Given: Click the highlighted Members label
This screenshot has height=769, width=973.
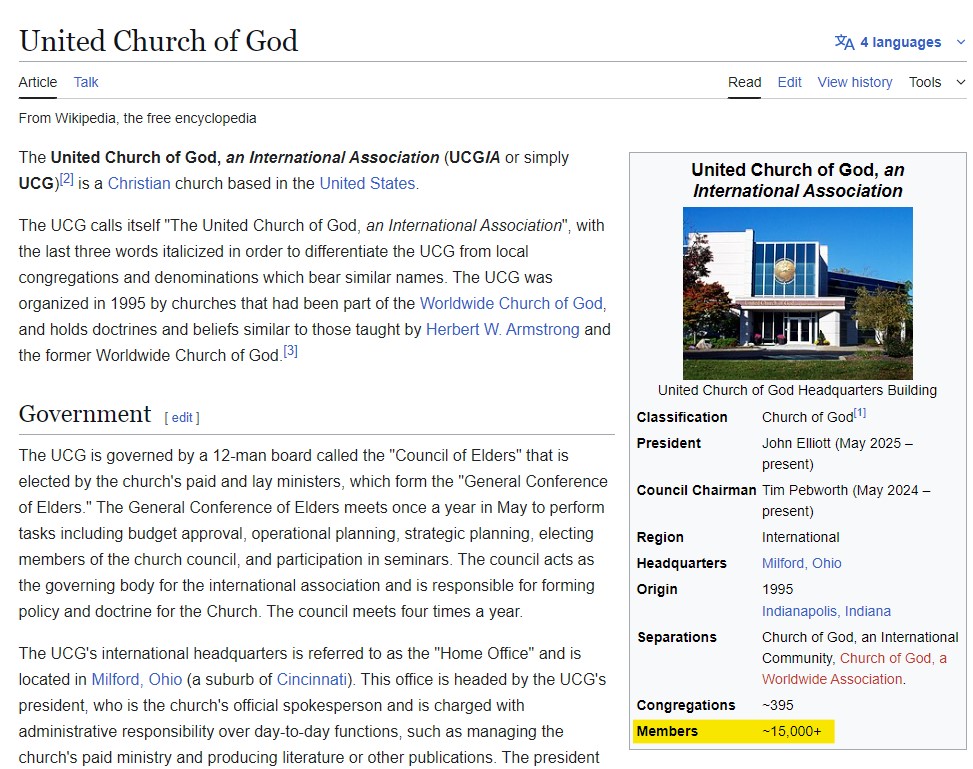Looking at the screenshot, I should pyautogui.click(x=667, y=731).
